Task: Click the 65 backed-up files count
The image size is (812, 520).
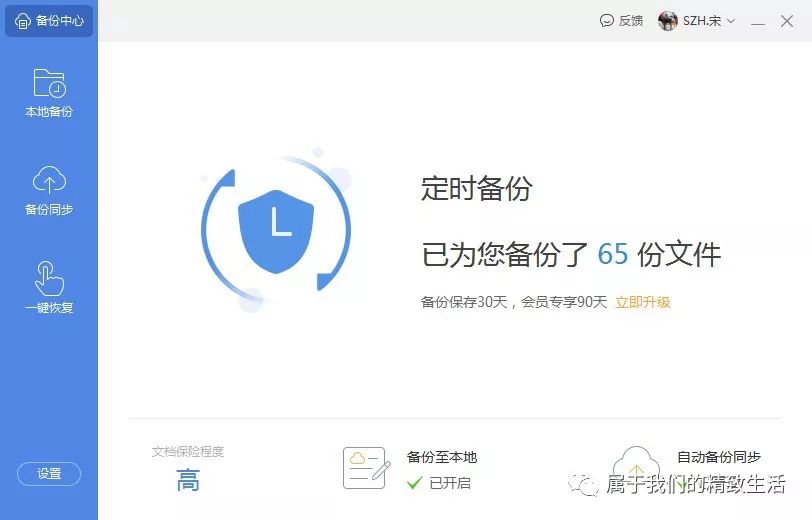Action: pos(613,254)
